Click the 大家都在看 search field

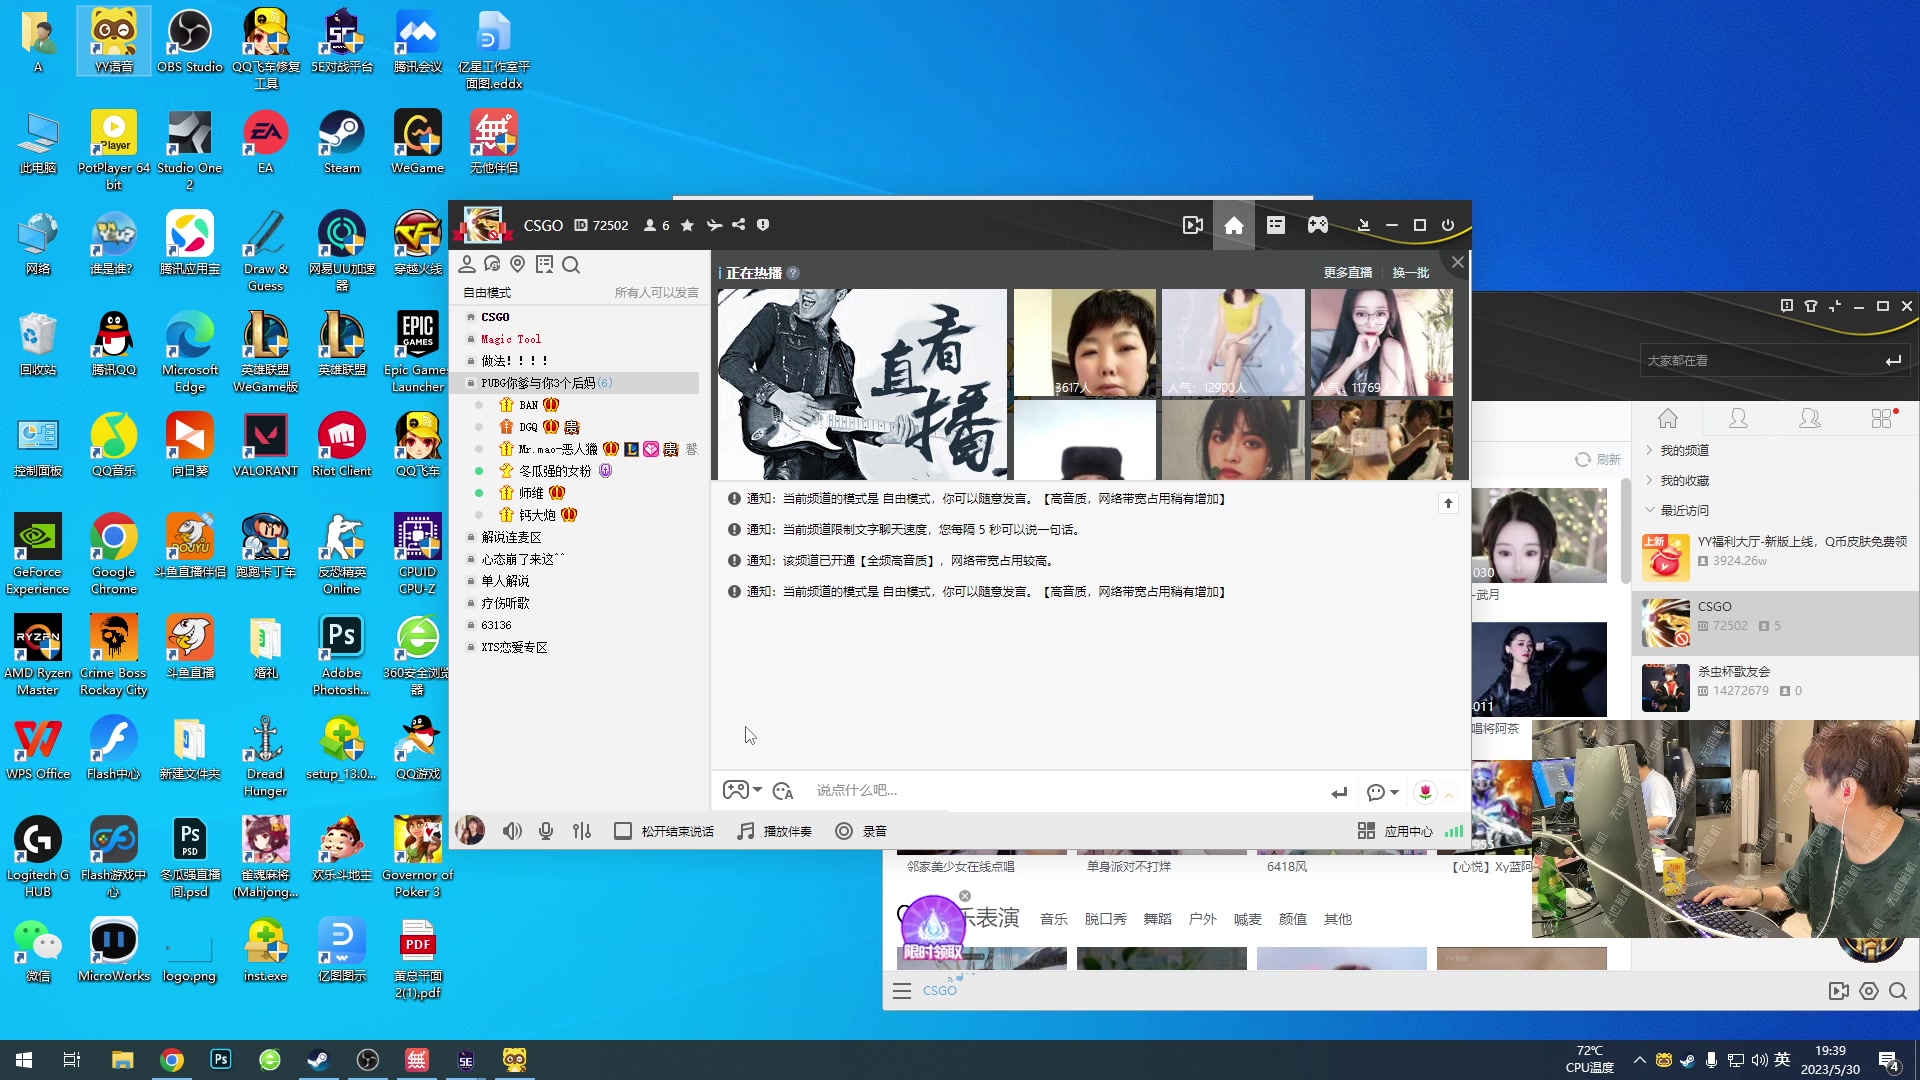point(1760,361)
